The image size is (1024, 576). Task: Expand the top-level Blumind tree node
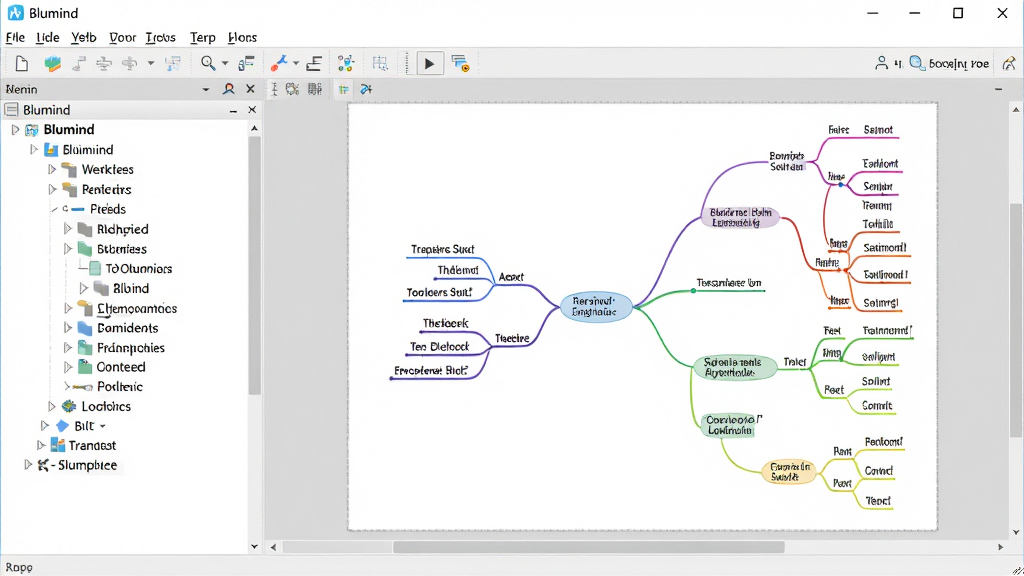15,129
